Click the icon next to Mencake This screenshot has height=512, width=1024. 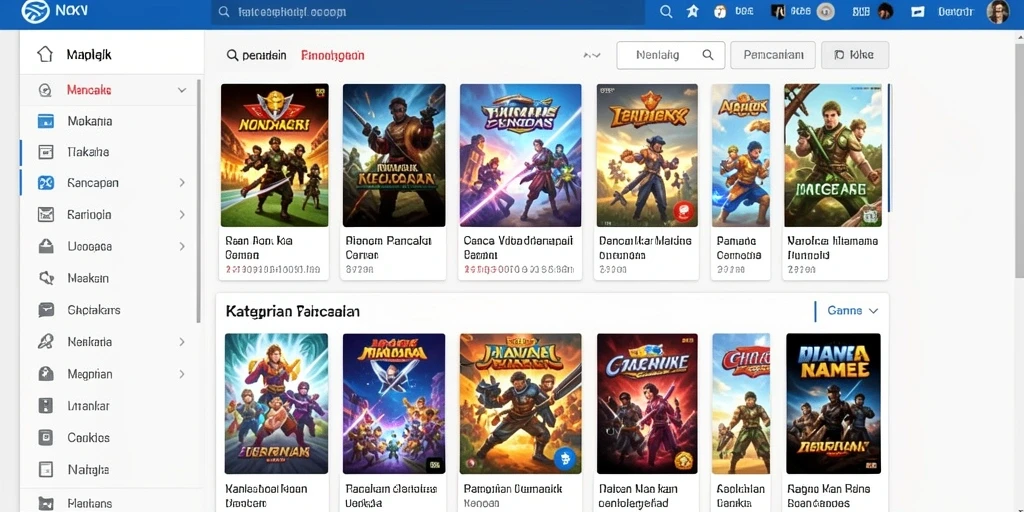coord(45,90)
